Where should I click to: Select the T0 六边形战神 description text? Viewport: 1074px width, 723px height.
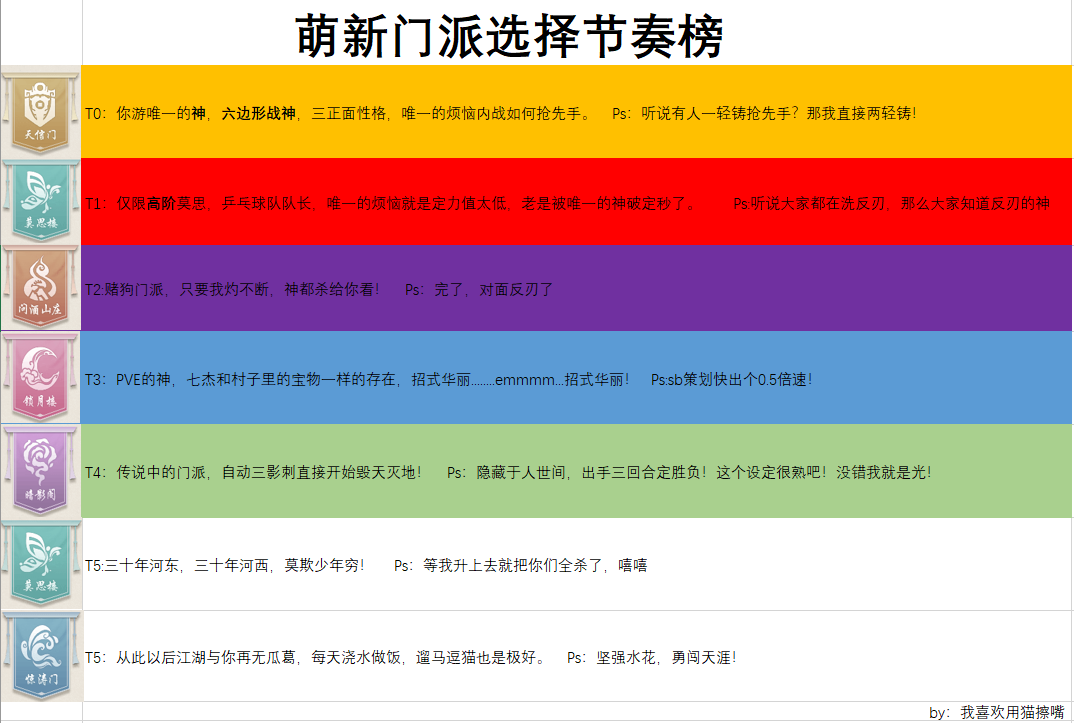click(338, 114)
